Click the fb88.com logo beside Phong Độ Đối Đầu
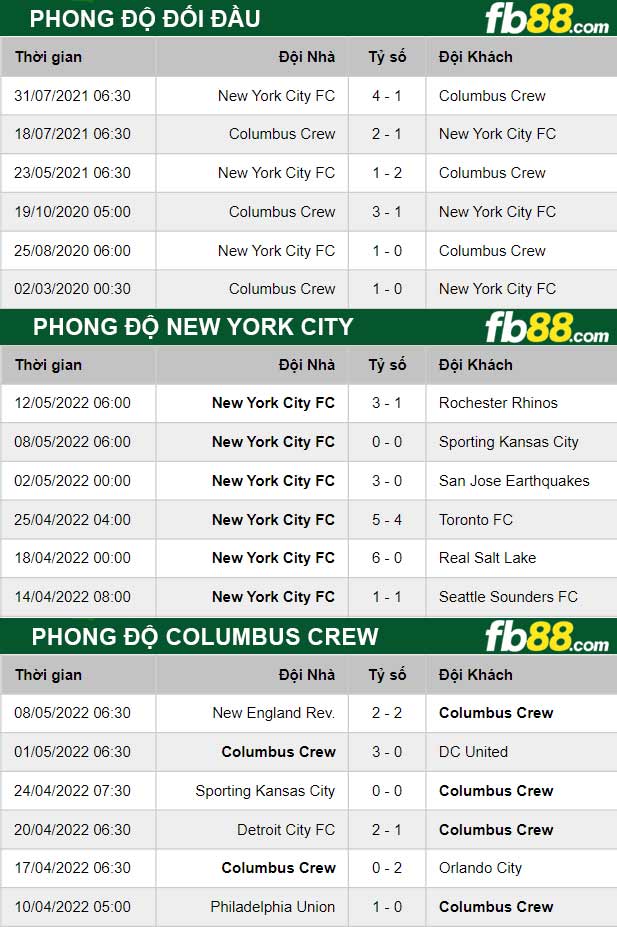Screen dimensions: 617x927 [546, 19]
